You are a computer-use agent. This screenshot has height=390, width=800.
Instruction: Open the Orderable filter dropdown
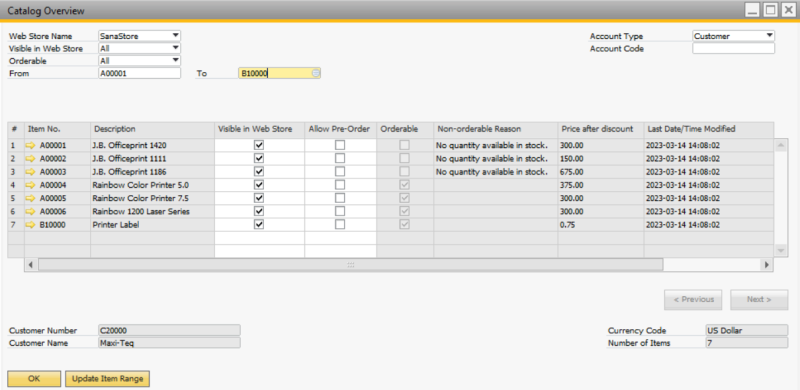pyautogui.click(x=176, y=60)
